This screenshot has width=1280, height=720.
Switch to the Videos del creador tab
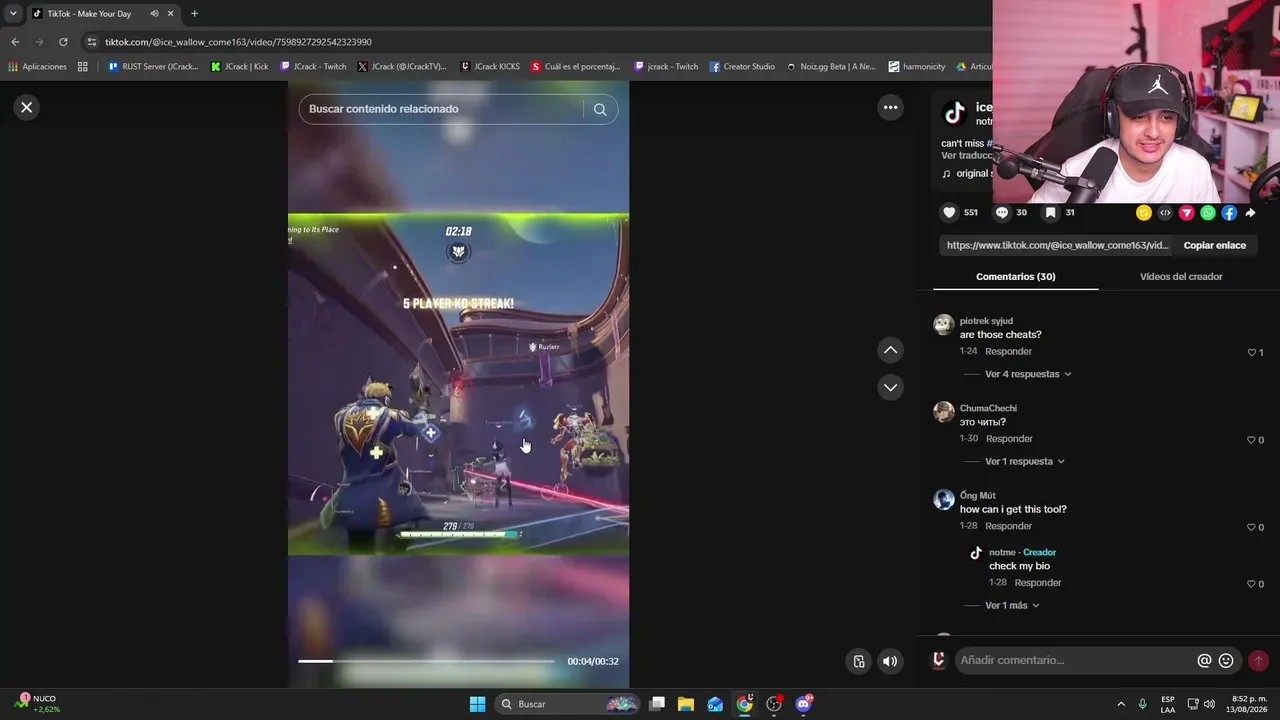pos(1181,276)
